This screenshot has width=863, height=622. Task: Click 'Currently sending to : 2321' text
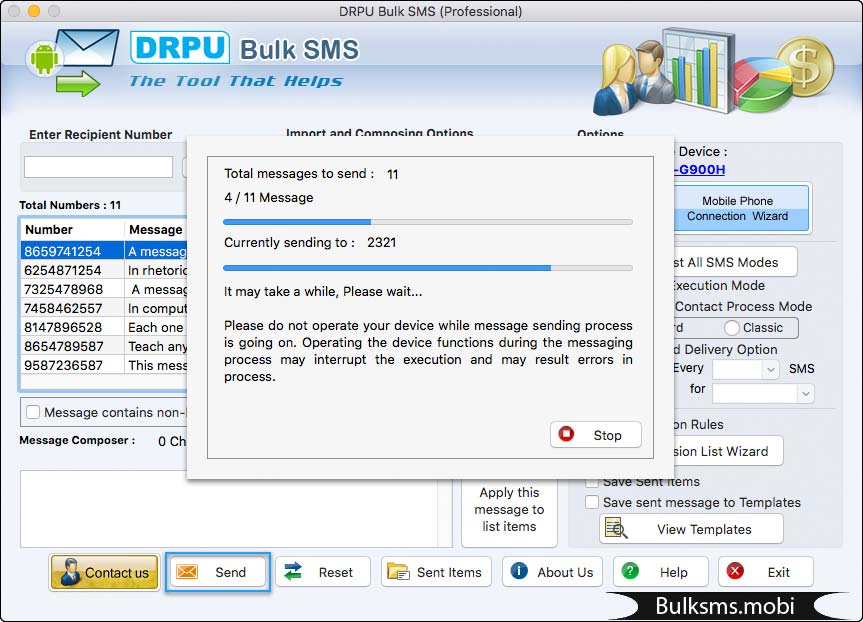click(x=310, y=242)
